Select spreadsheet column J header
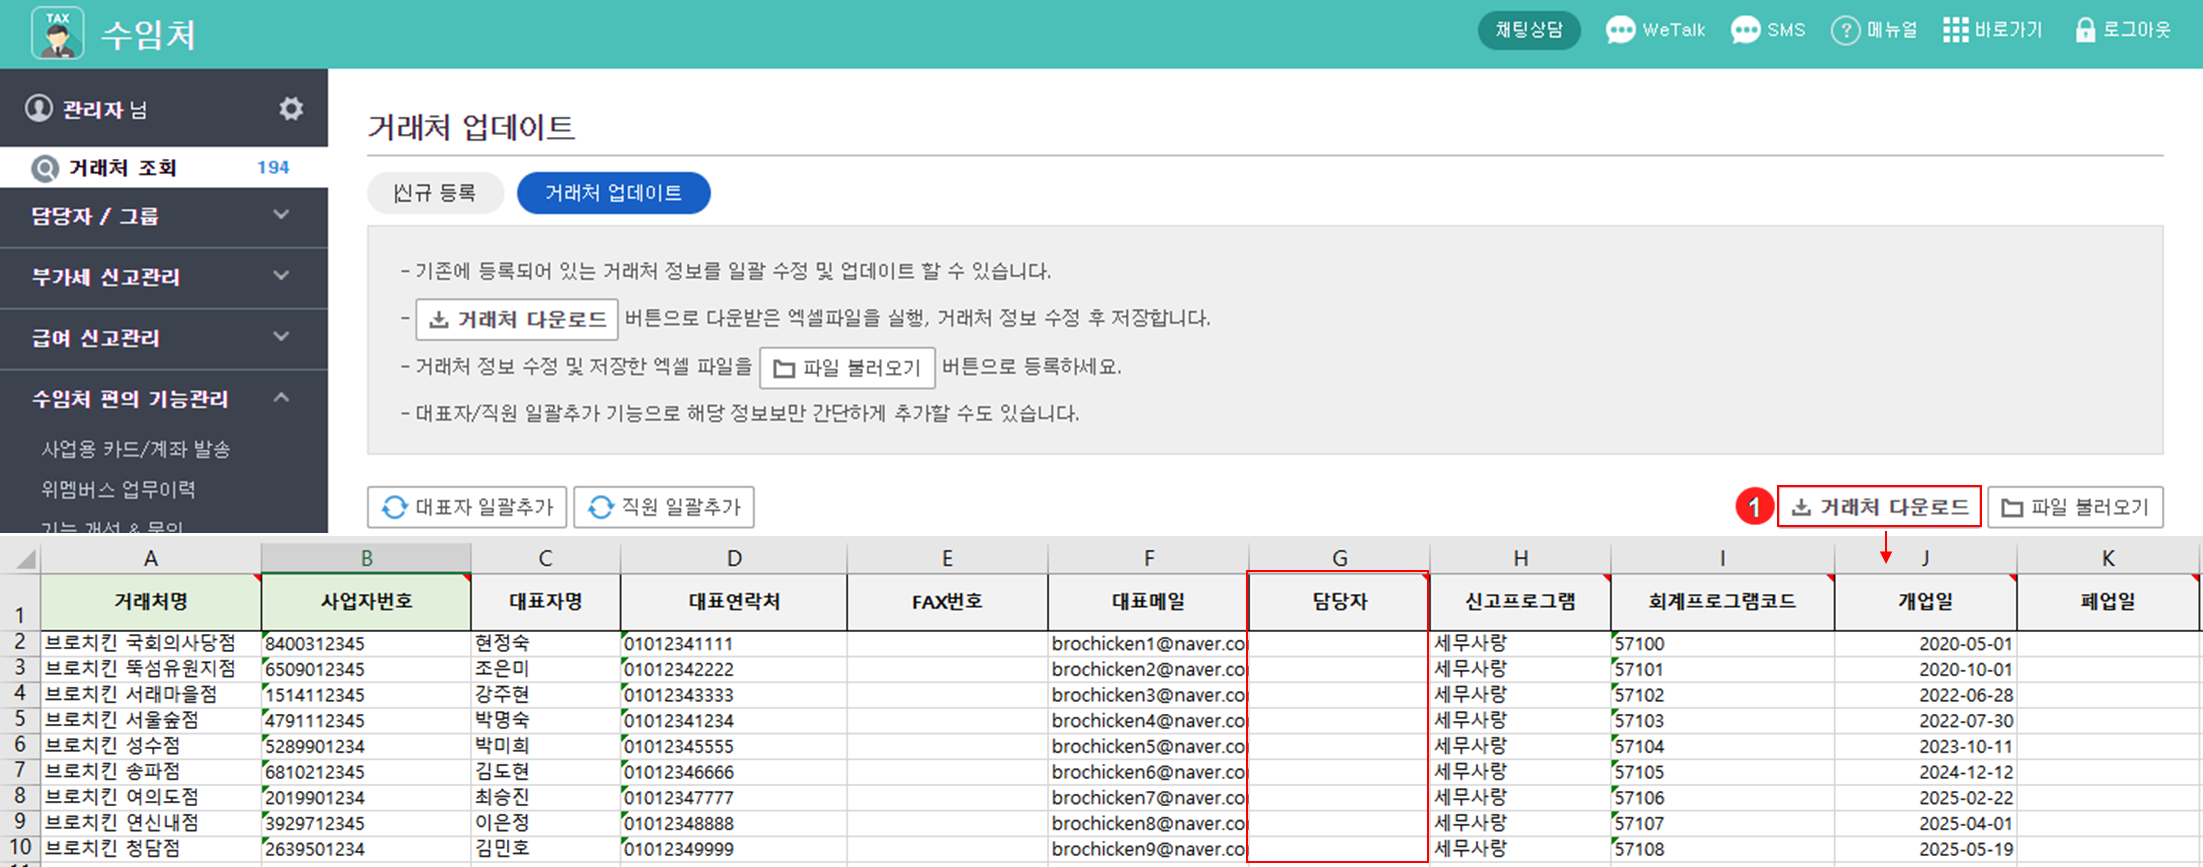 click(x=1925, y=558)
